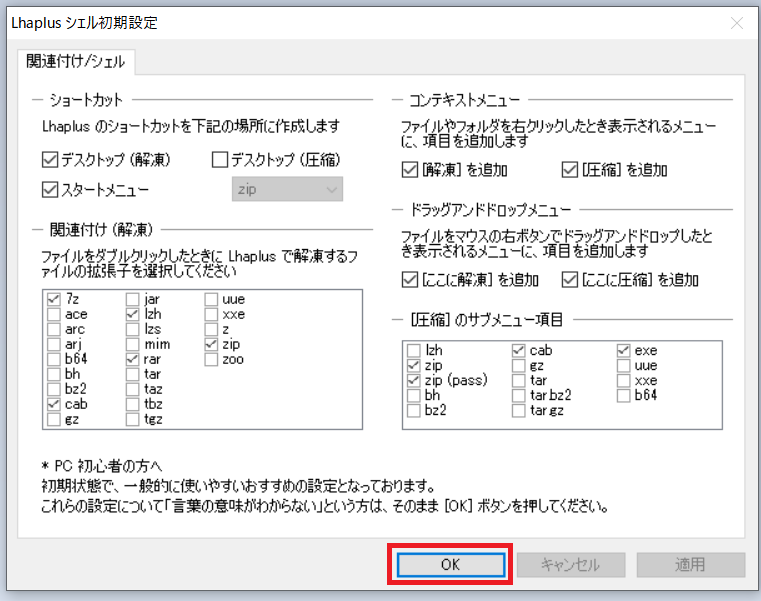The image size is (761, 601).
Task: Check tar.bz2 submenu item
Action: pyautogui.click(x=519, y=395)
